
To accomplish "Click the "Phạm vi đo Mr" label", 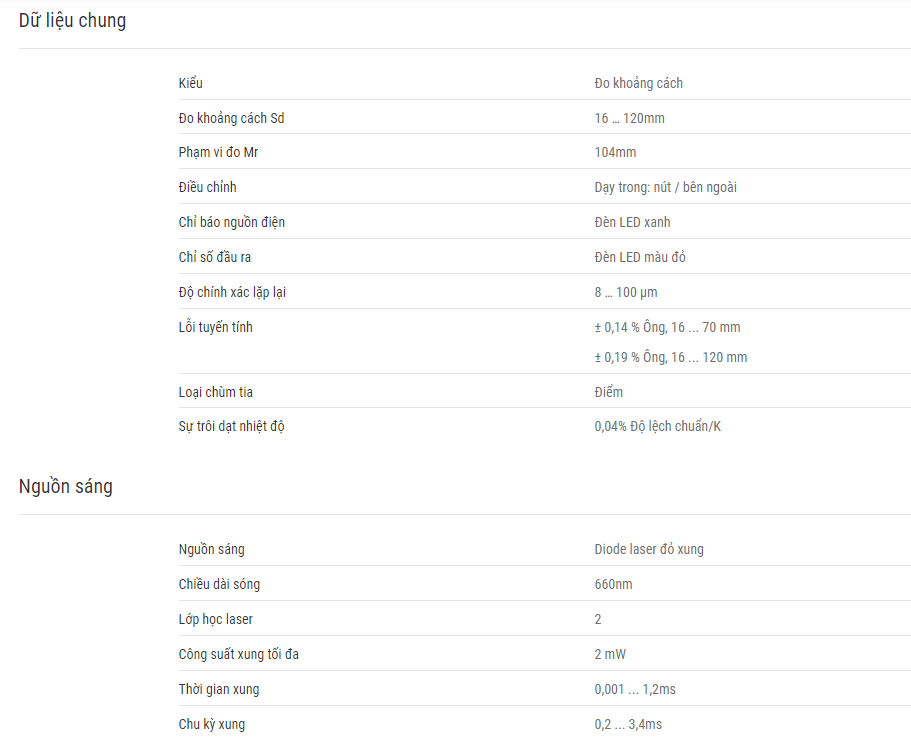I will point(218,152).
